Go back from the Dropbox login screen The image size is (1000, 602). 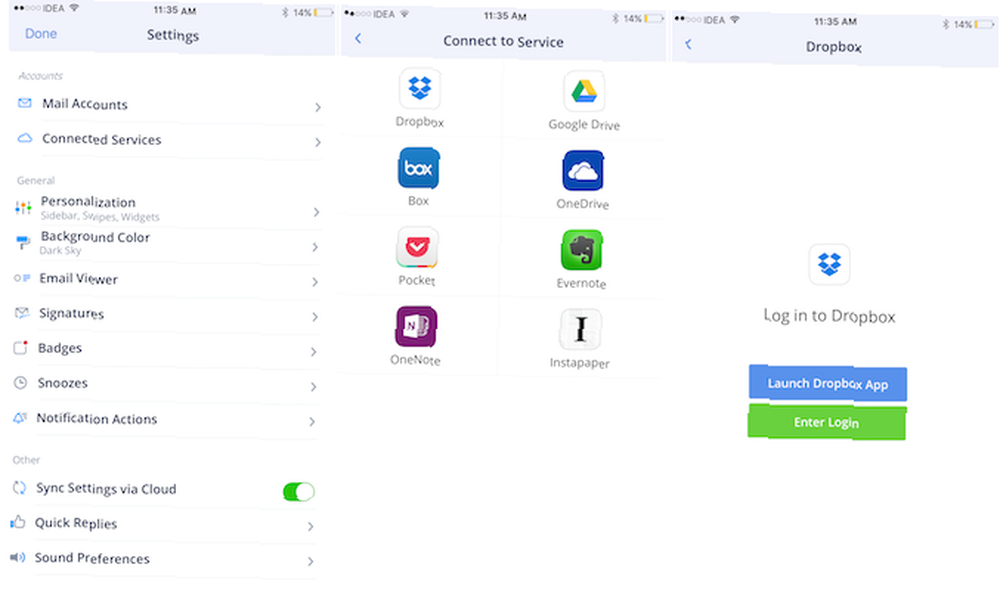point(688,44)
